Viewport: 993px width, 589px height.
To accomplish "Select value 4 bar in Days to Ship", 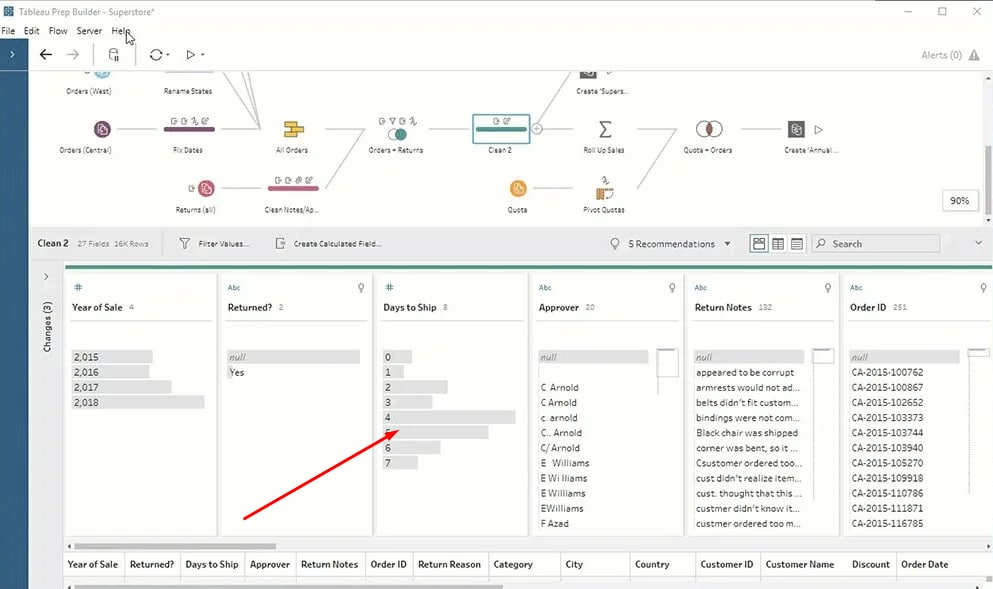I will (449, 418).
